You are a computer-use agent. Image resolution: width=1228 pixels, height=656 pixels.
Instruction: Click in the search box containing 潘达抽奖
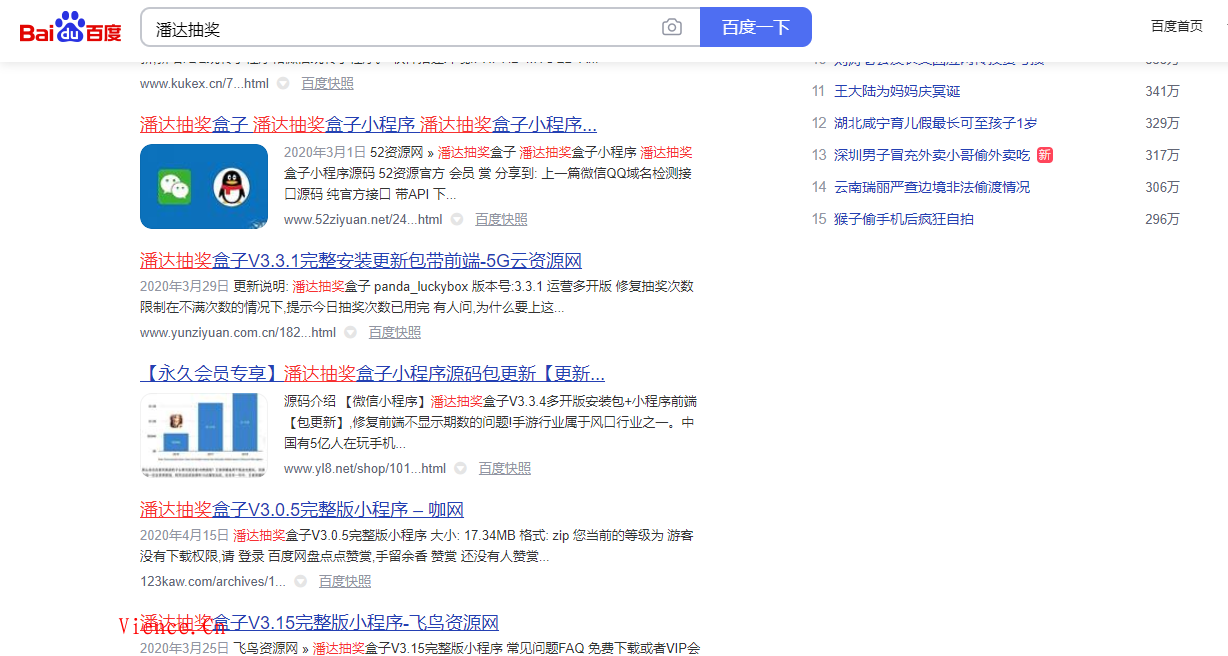point(400,28)
